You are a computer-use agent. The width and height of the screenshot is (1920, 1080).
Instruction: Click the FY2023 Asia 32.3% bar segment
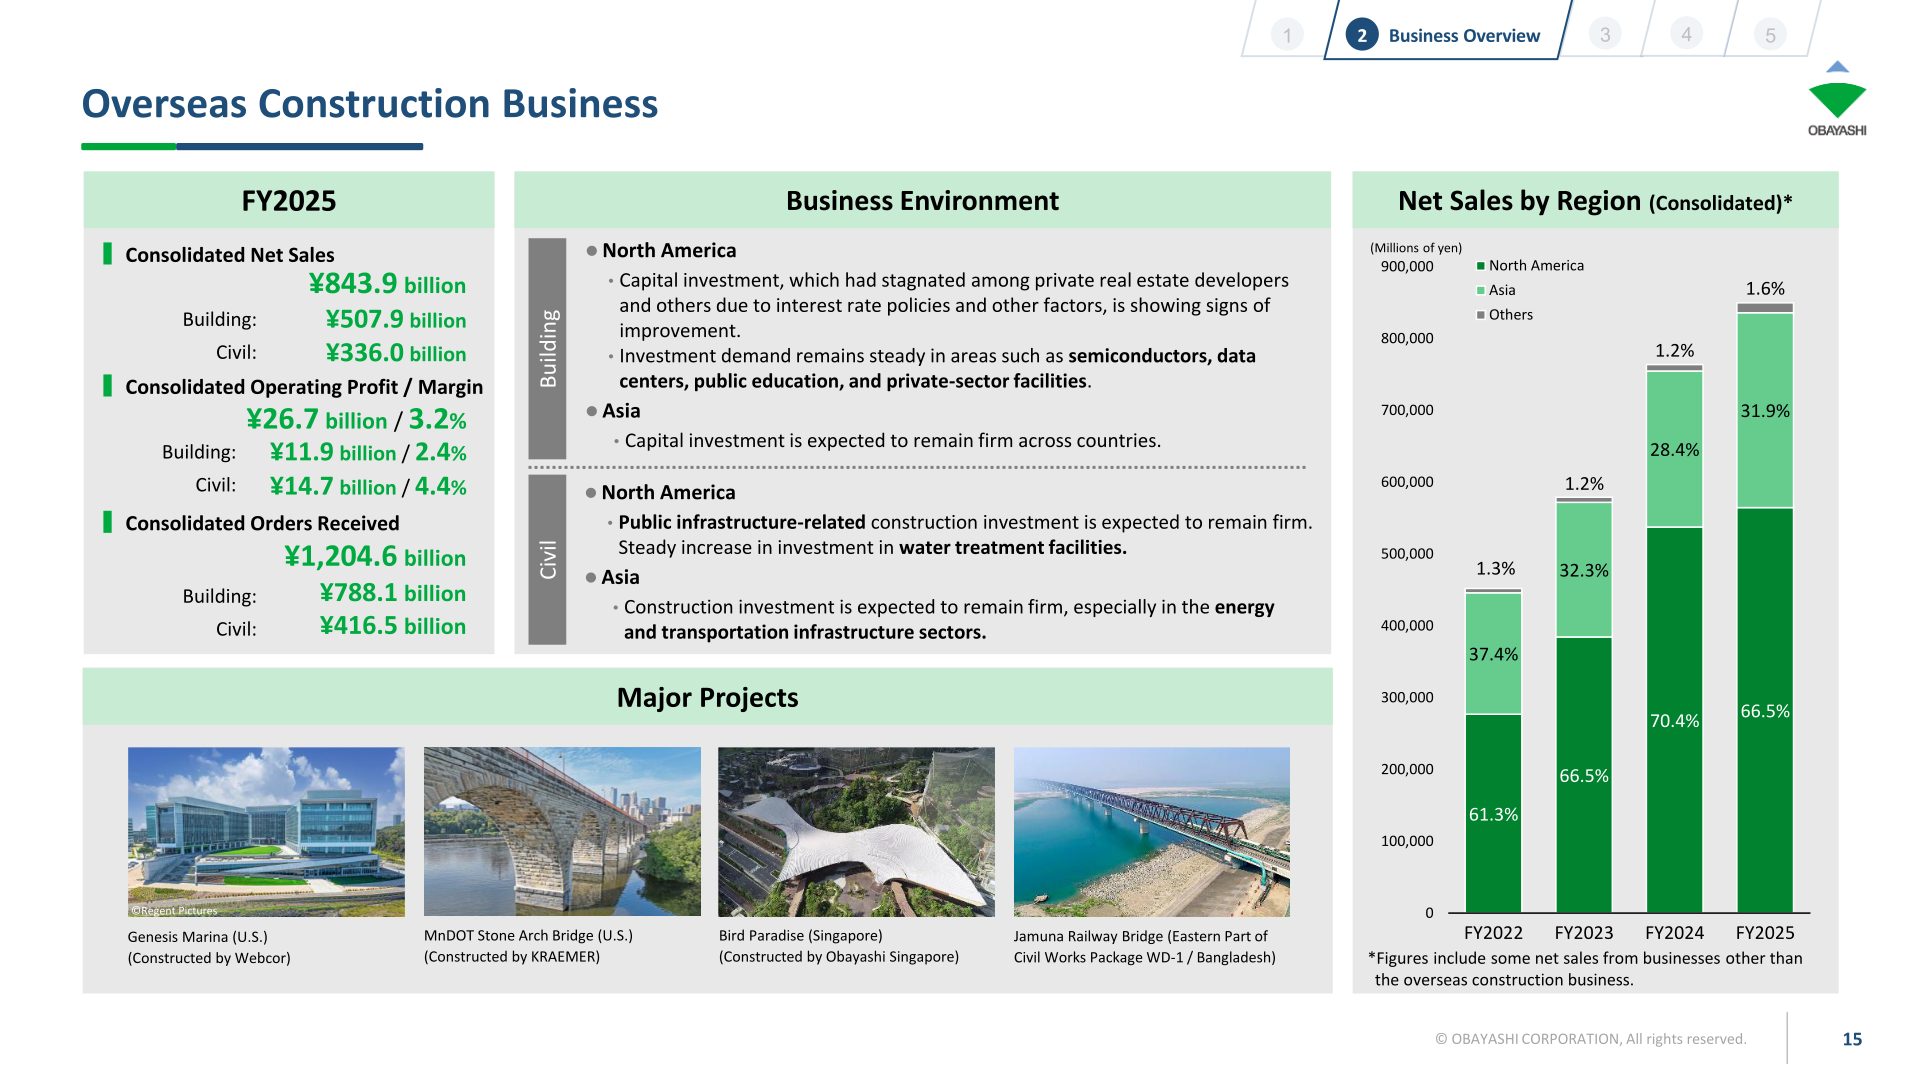1584,570
